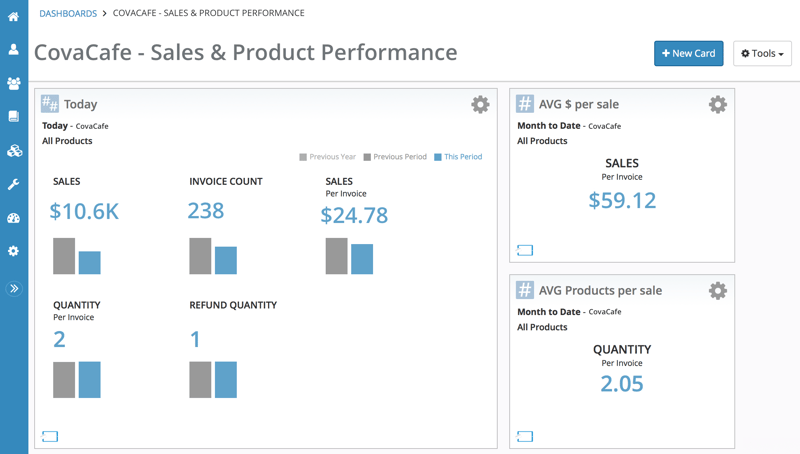Click the Today card type icon
Image resolution: width=800 pixels, height=454 pixels.
pos(49,104)
